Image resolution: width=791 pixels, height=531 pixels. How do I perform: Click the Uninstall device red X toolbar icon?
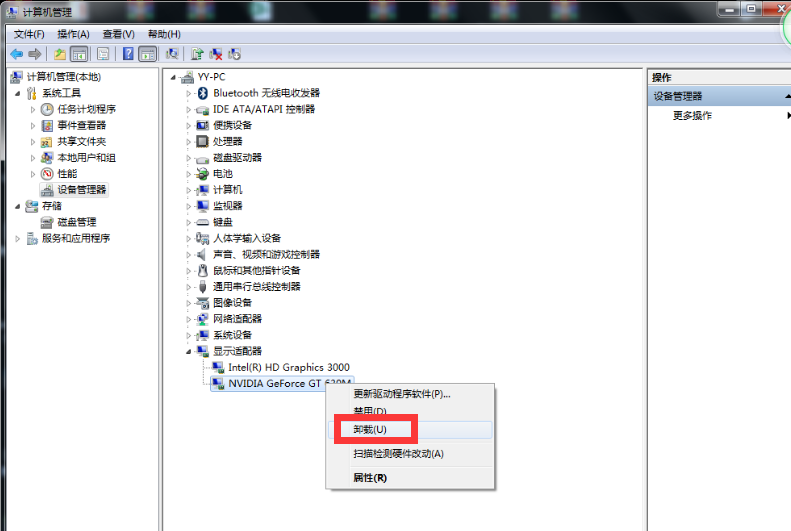click(216, 54)
